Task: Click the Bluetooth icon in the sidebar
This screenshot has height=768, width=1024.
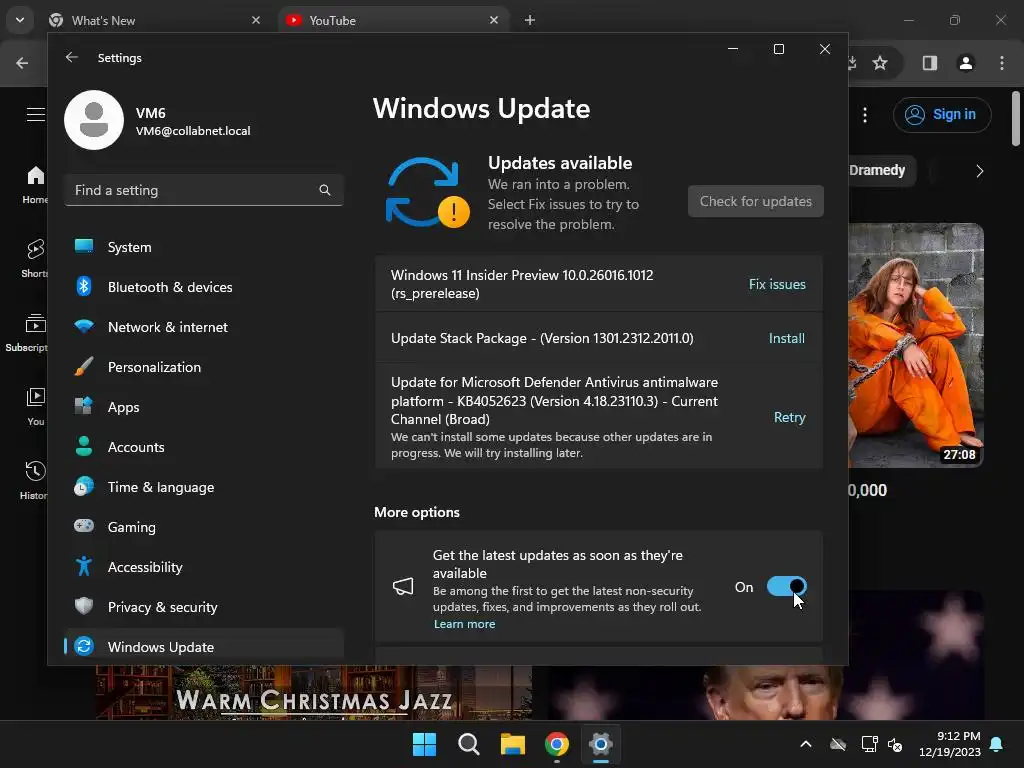Action: 84,286
